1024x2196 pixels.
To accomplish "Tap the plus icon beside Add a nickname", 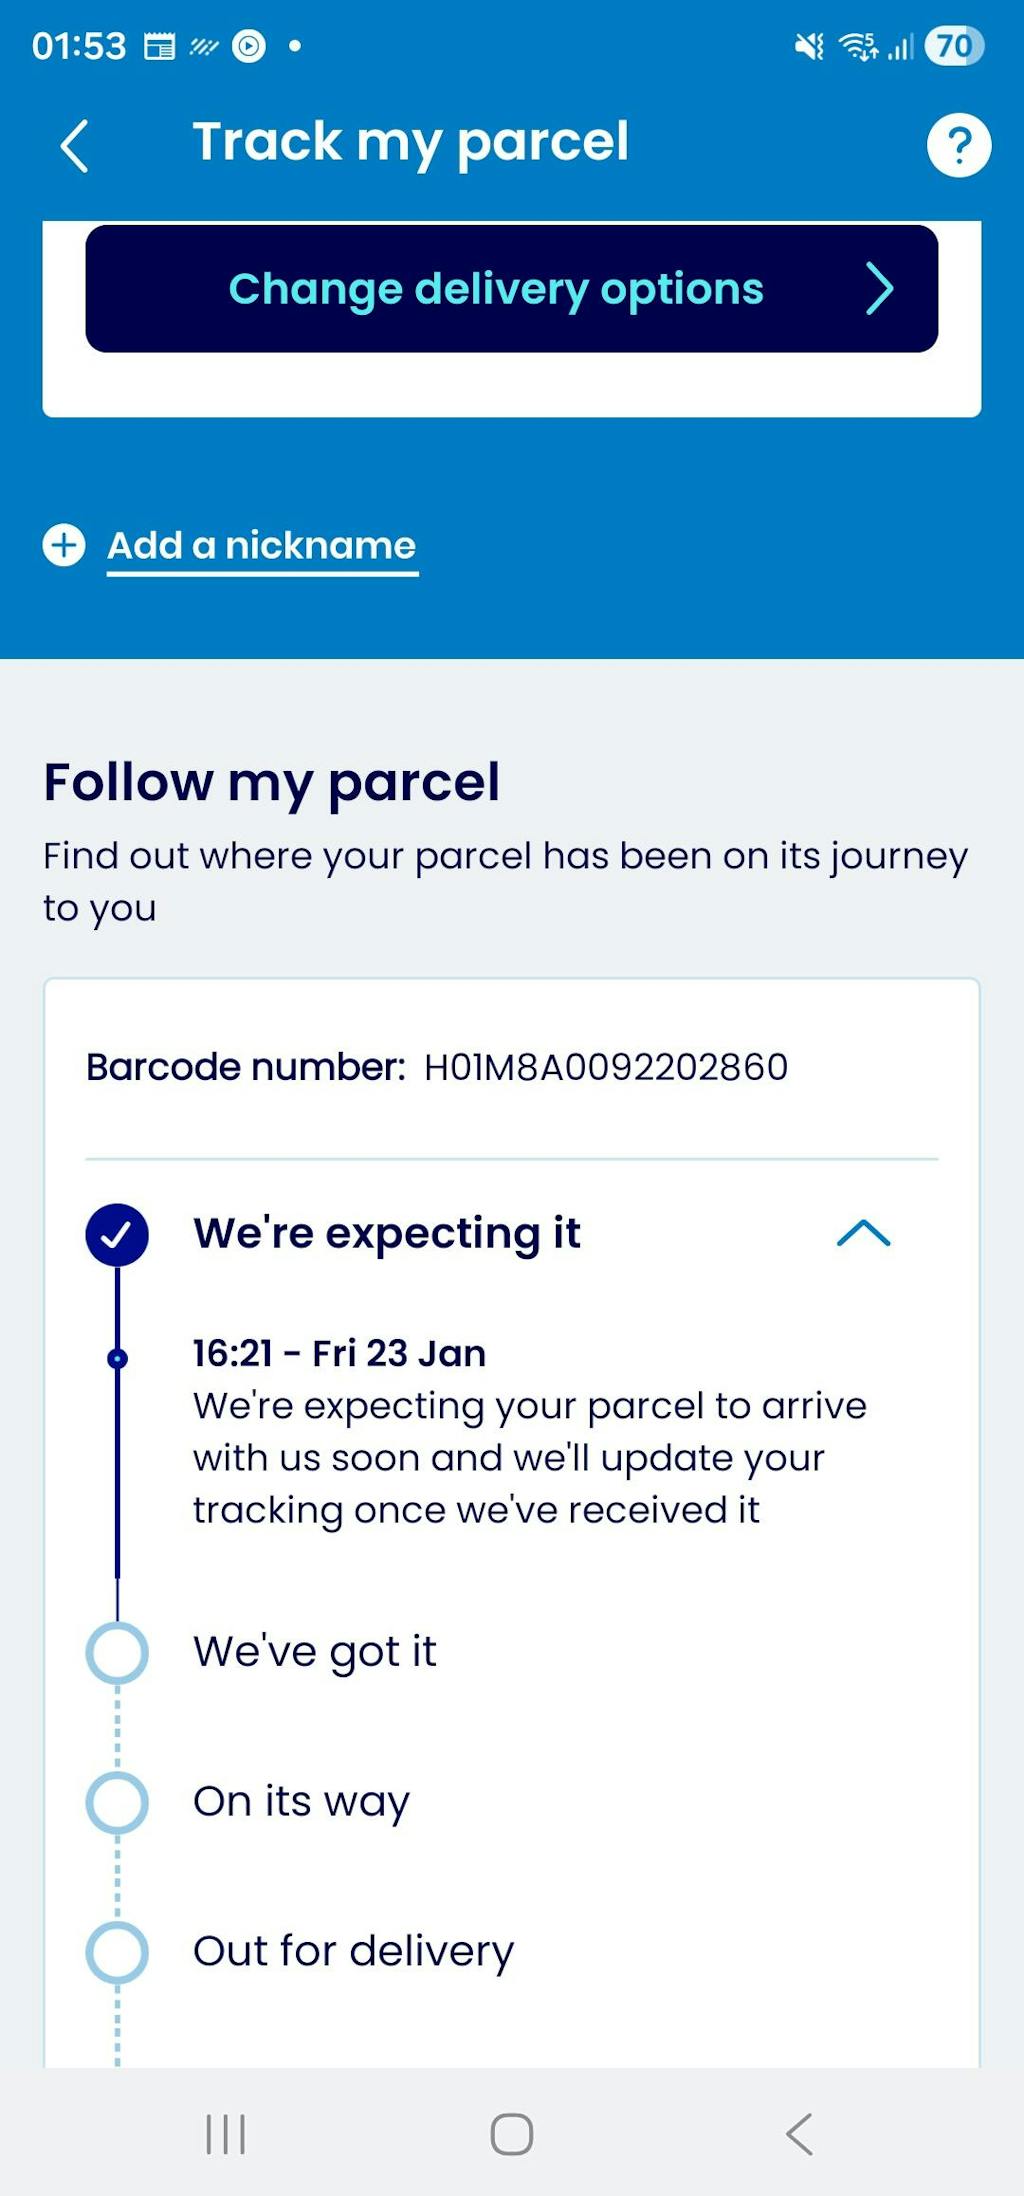I will point(64,545).
